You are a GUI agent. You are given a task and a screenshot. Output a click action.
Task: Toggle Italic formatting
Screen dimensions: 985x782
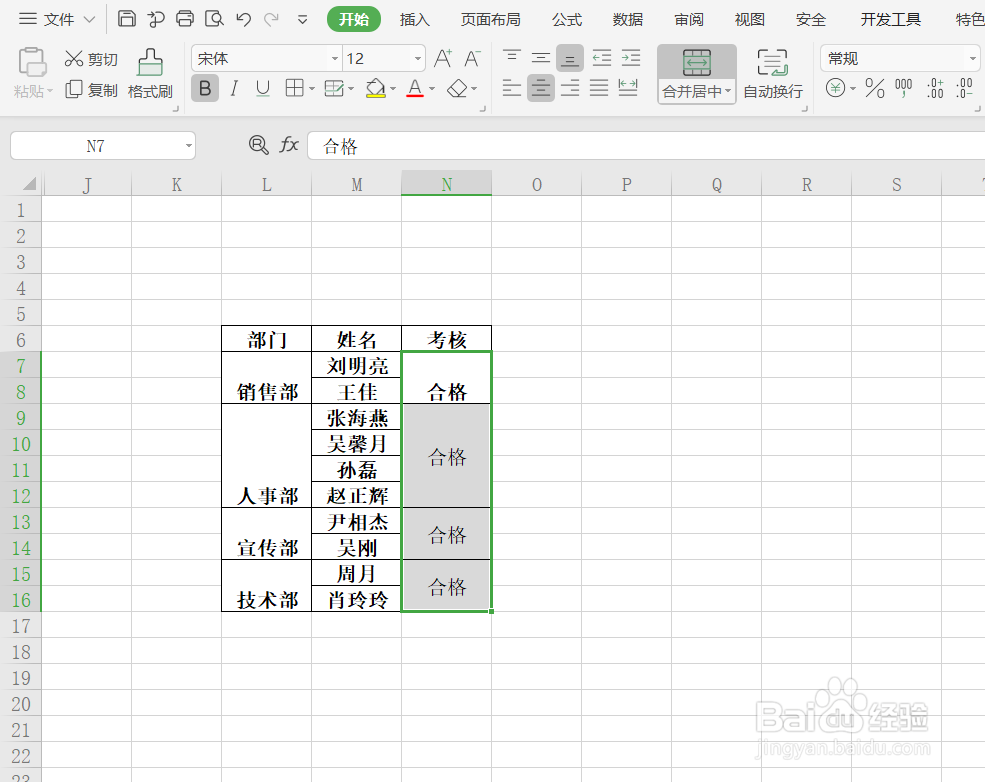[234, 88]
